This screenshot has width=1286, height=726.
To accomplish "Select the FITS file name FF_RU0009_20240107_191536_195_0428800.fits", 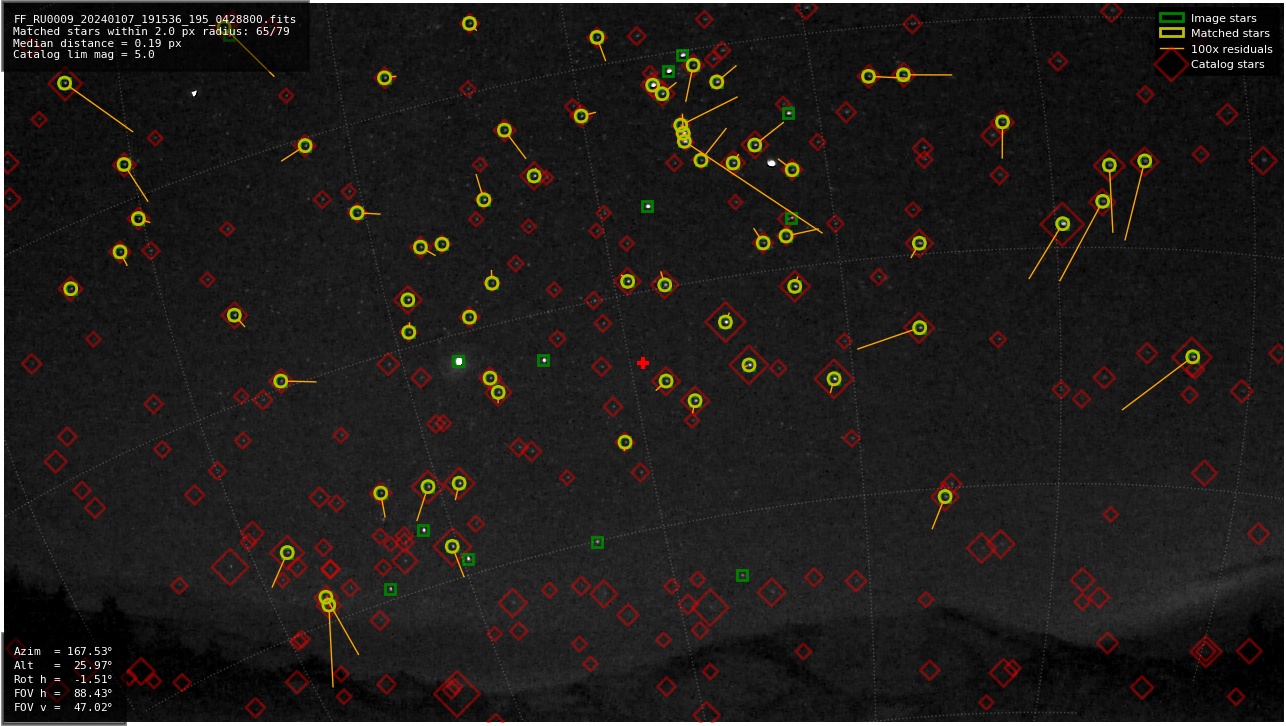I will (x=155, y=19).
